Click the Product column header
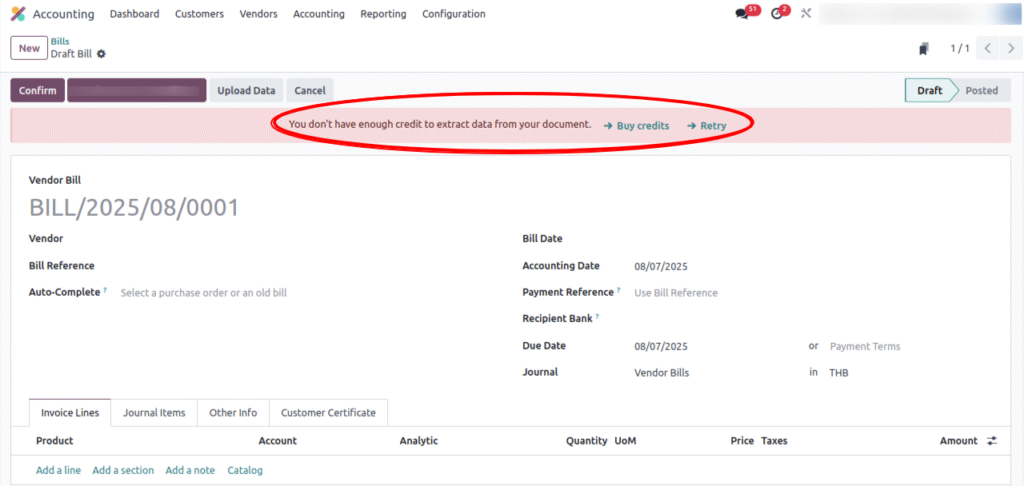Image resolution: width=1024 pixels, height=486 pixels. tap(55, 441)
